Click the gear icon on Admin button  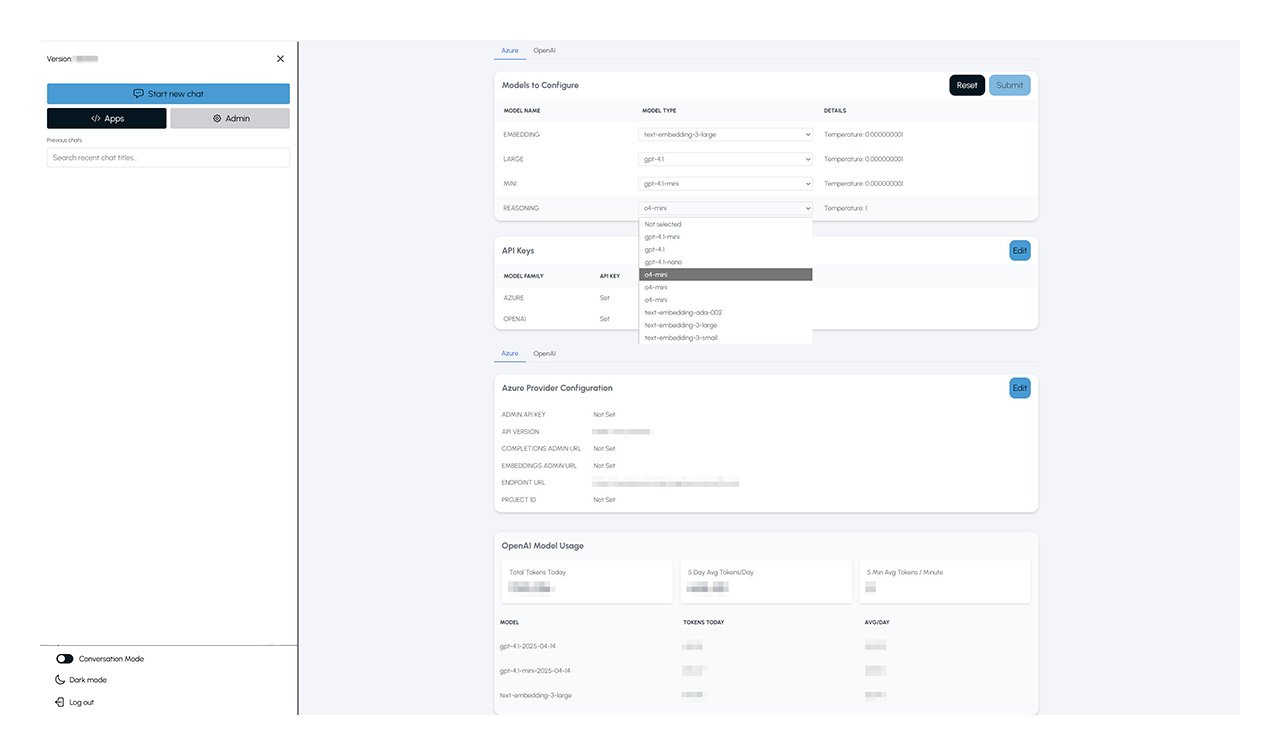(216, 119)
